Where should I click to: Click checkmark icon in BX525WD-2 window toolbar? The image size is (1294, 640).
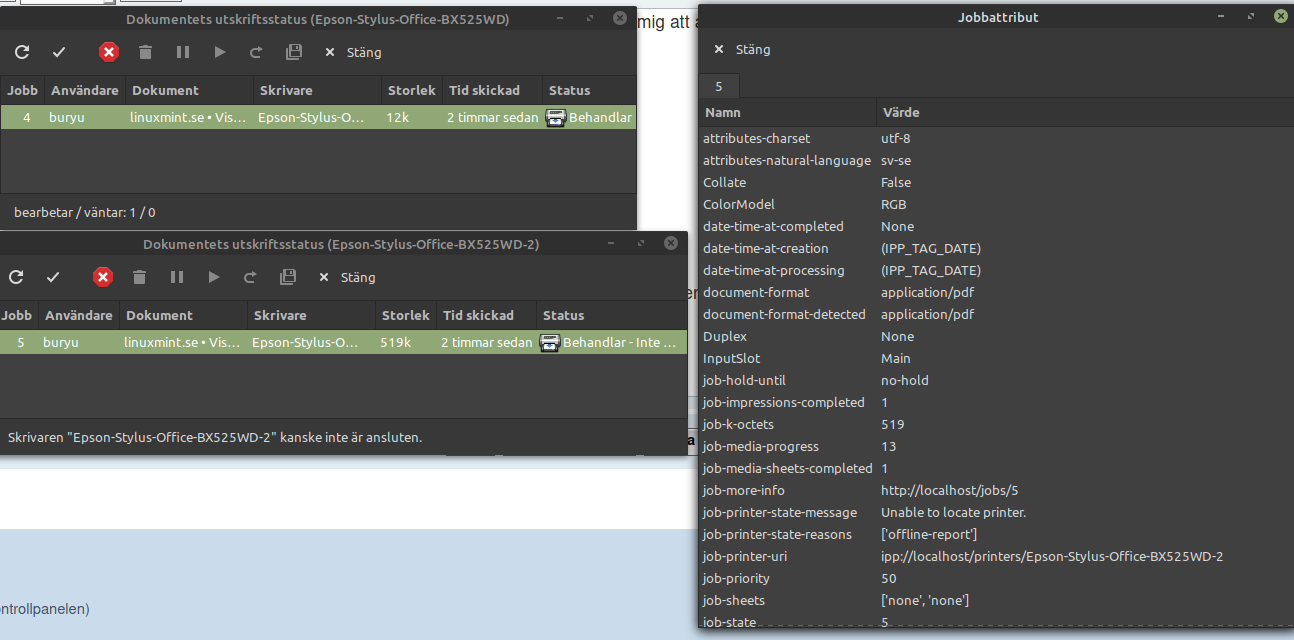pyautogui.click(x=53, y=277)
